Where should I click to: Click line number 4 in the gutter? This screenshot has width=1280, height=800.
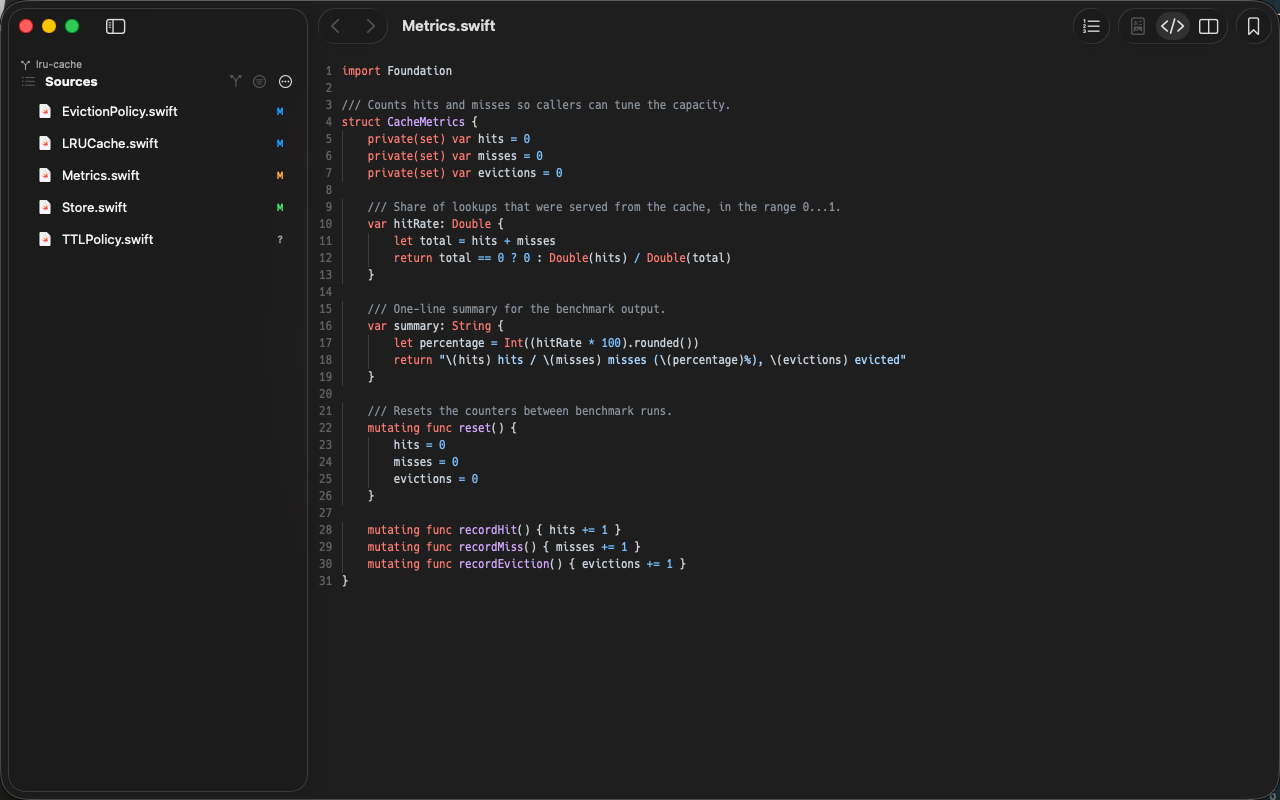328,122
